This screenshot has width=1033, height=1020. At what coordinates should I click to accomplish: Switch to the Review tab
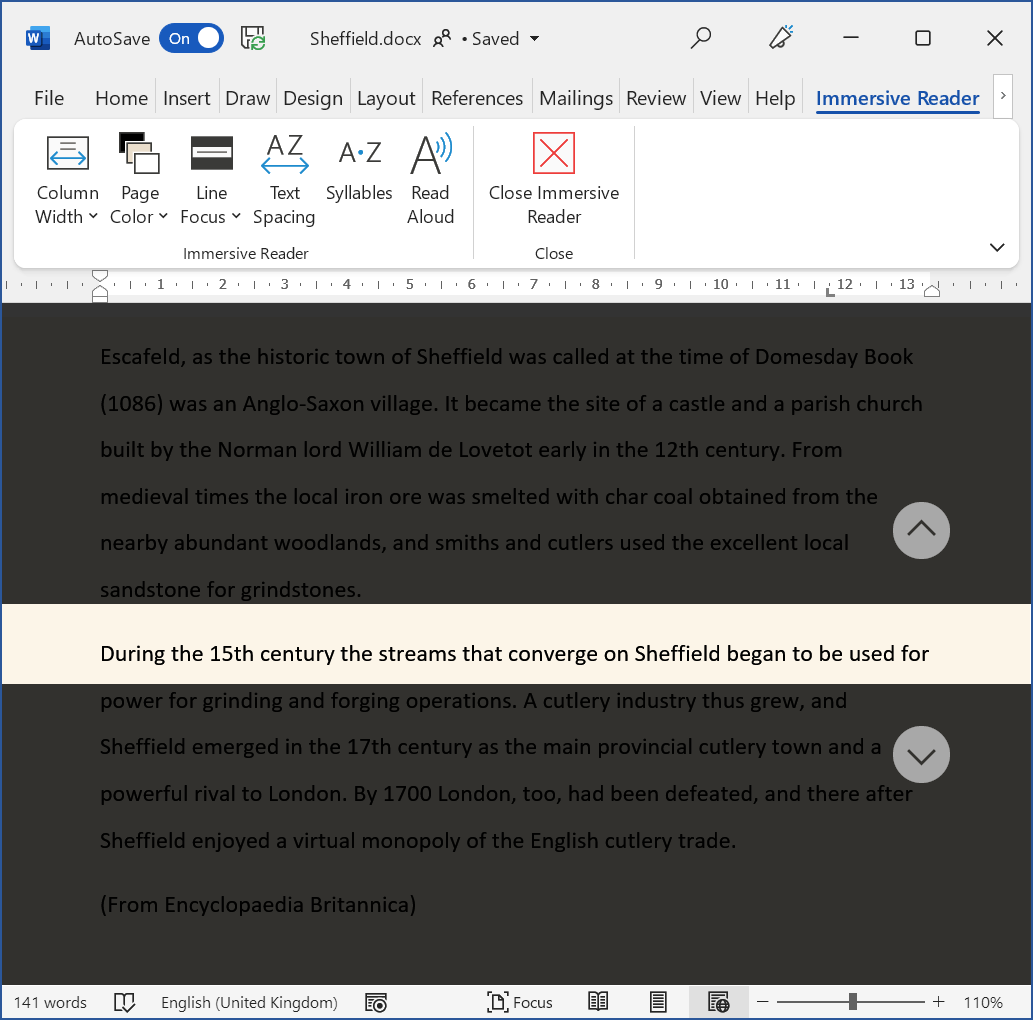click(x=655, y=98)
